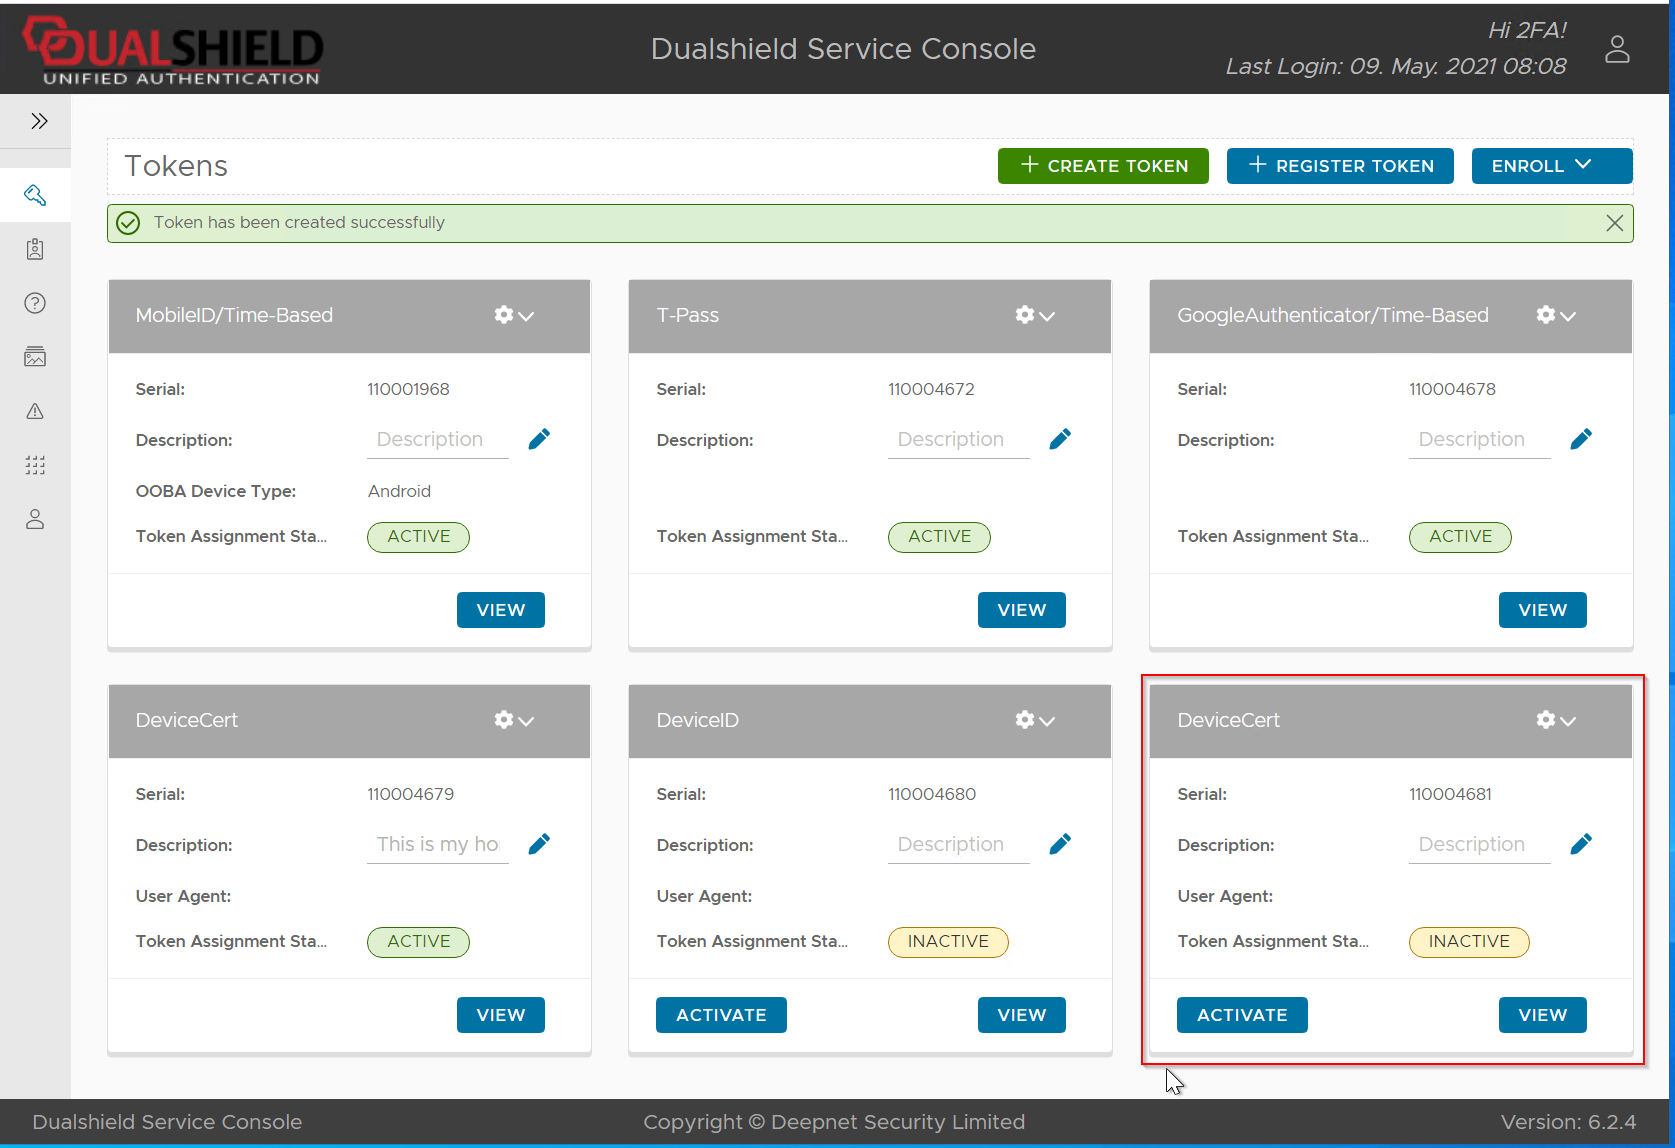Click the help question mark sidebar icon
The height and width of the screenshot is (1148, 1675).
pos(35,303)
